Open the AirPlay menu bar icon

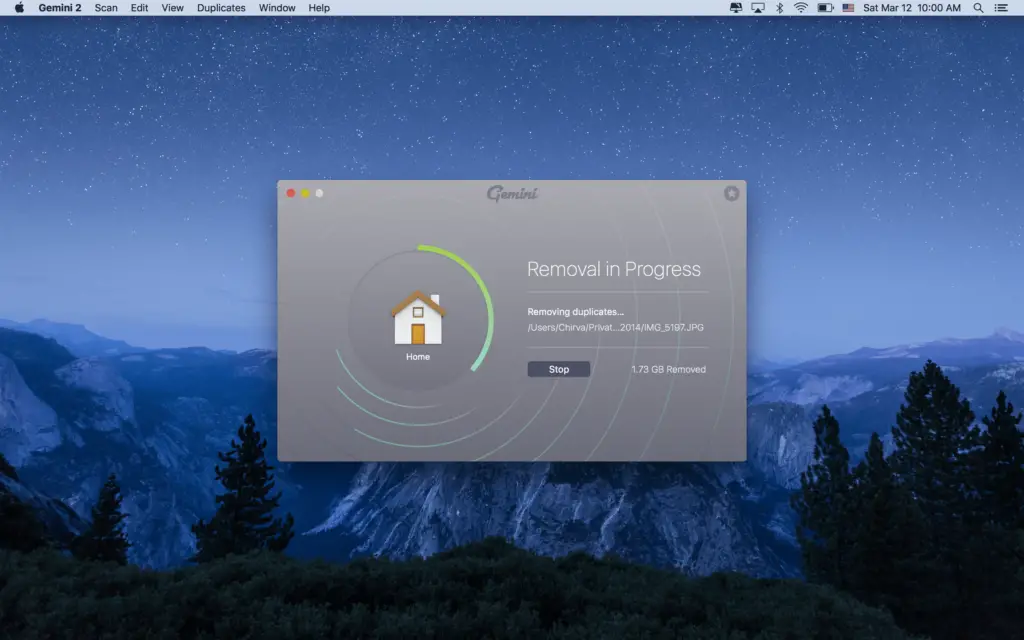pyautogui.click(x=758, y=8)
